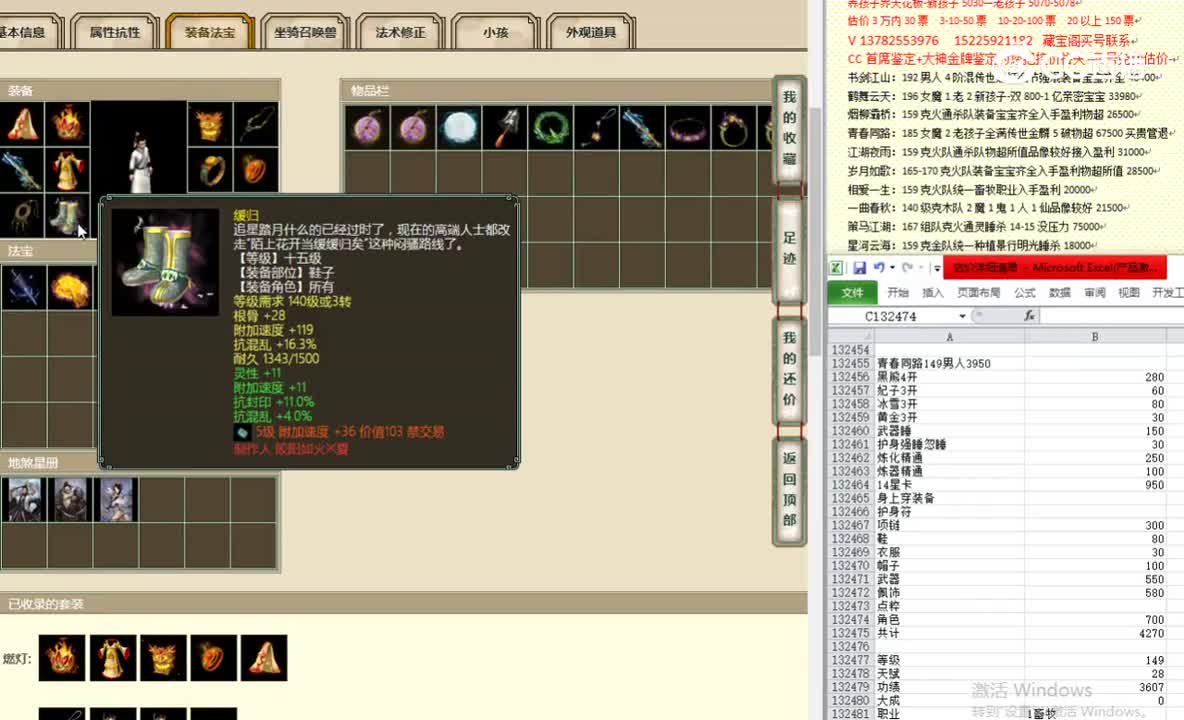
Task: Click the insert function fx icon
Action: point(1029,316)
